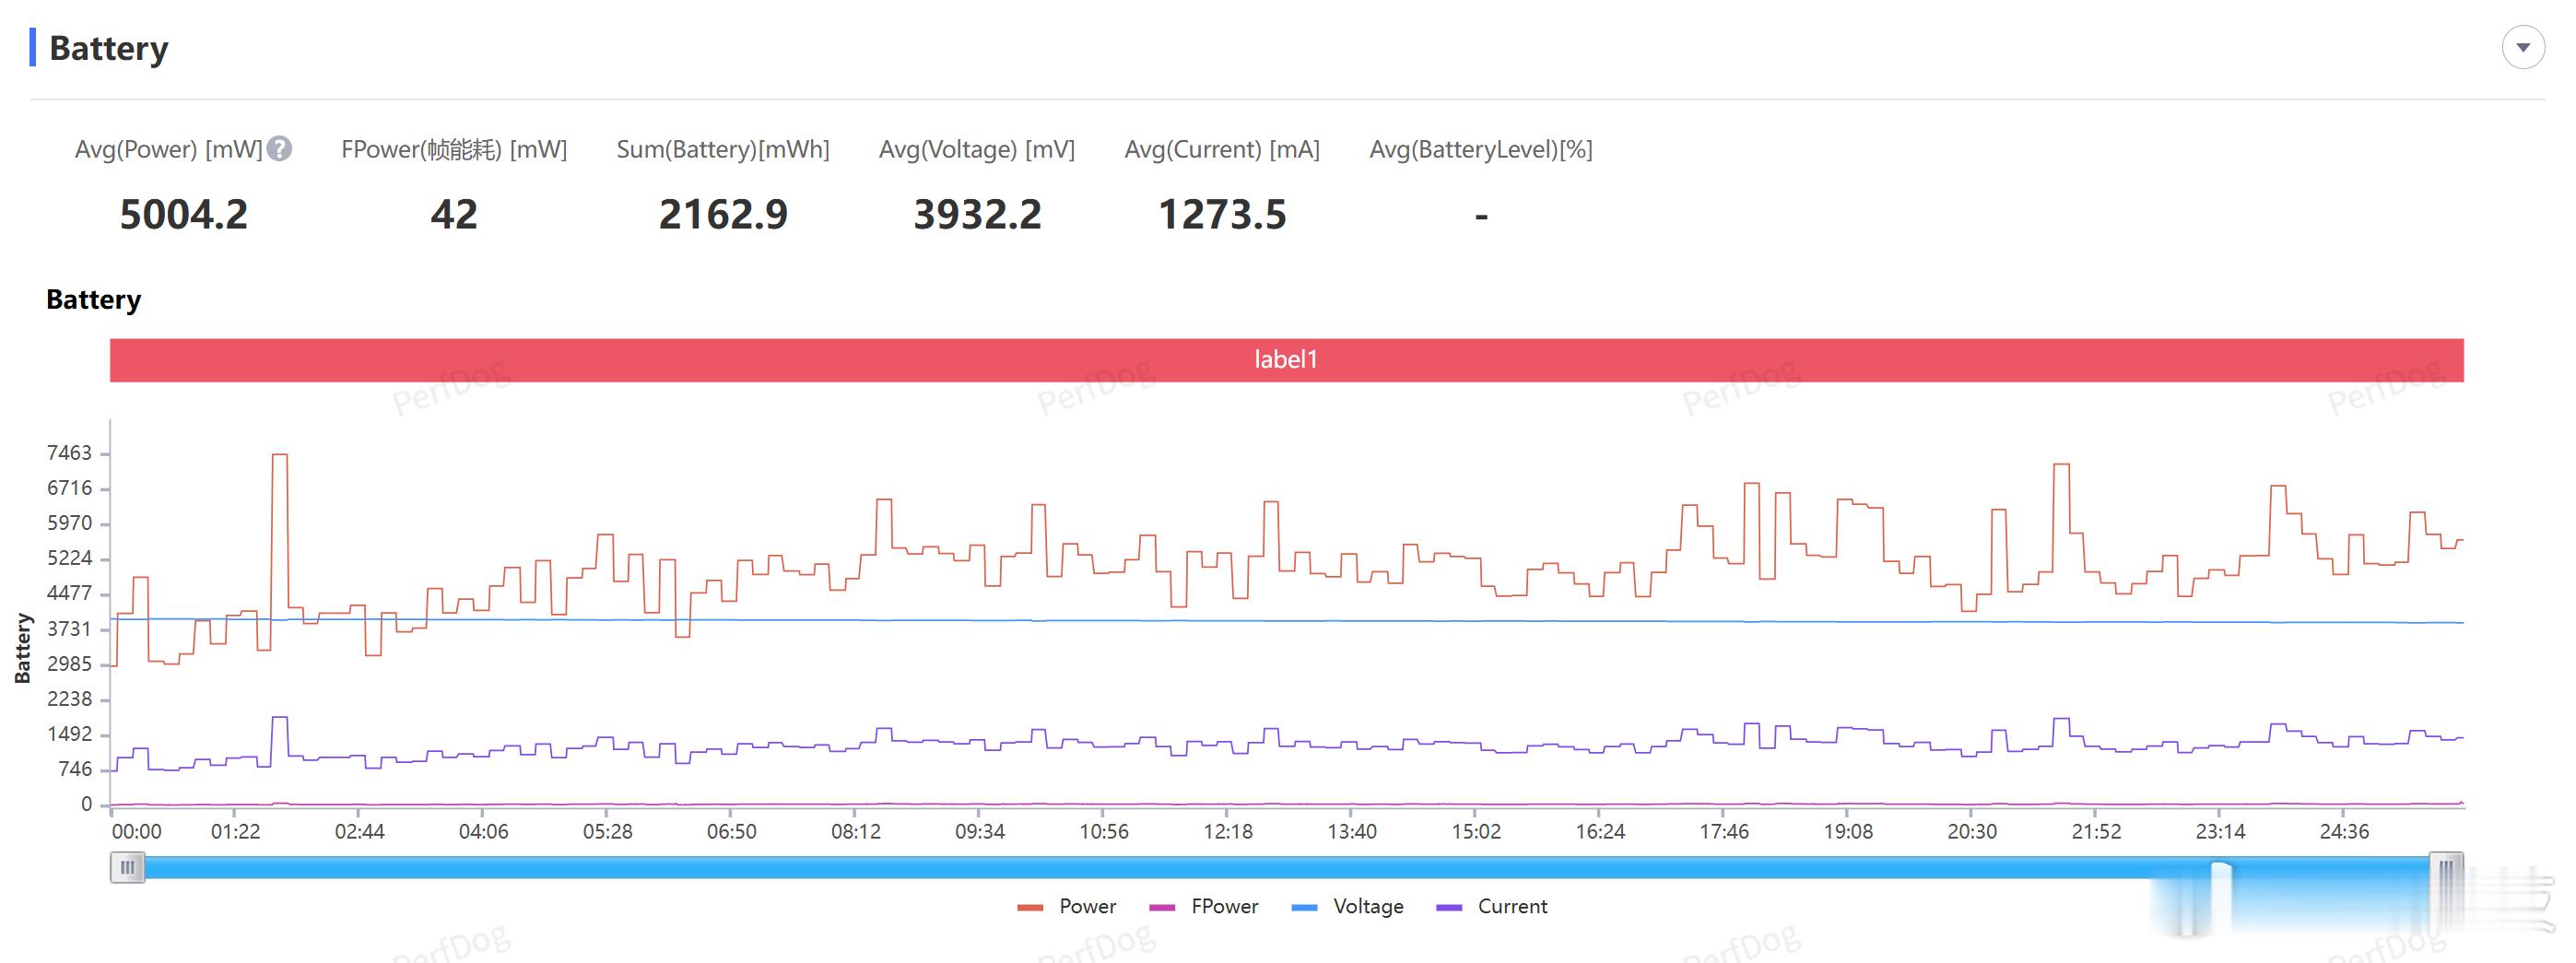2576x963 pixels.
Task: Toggle the Current series in the legend
Action: click(x=1491, y=906)
